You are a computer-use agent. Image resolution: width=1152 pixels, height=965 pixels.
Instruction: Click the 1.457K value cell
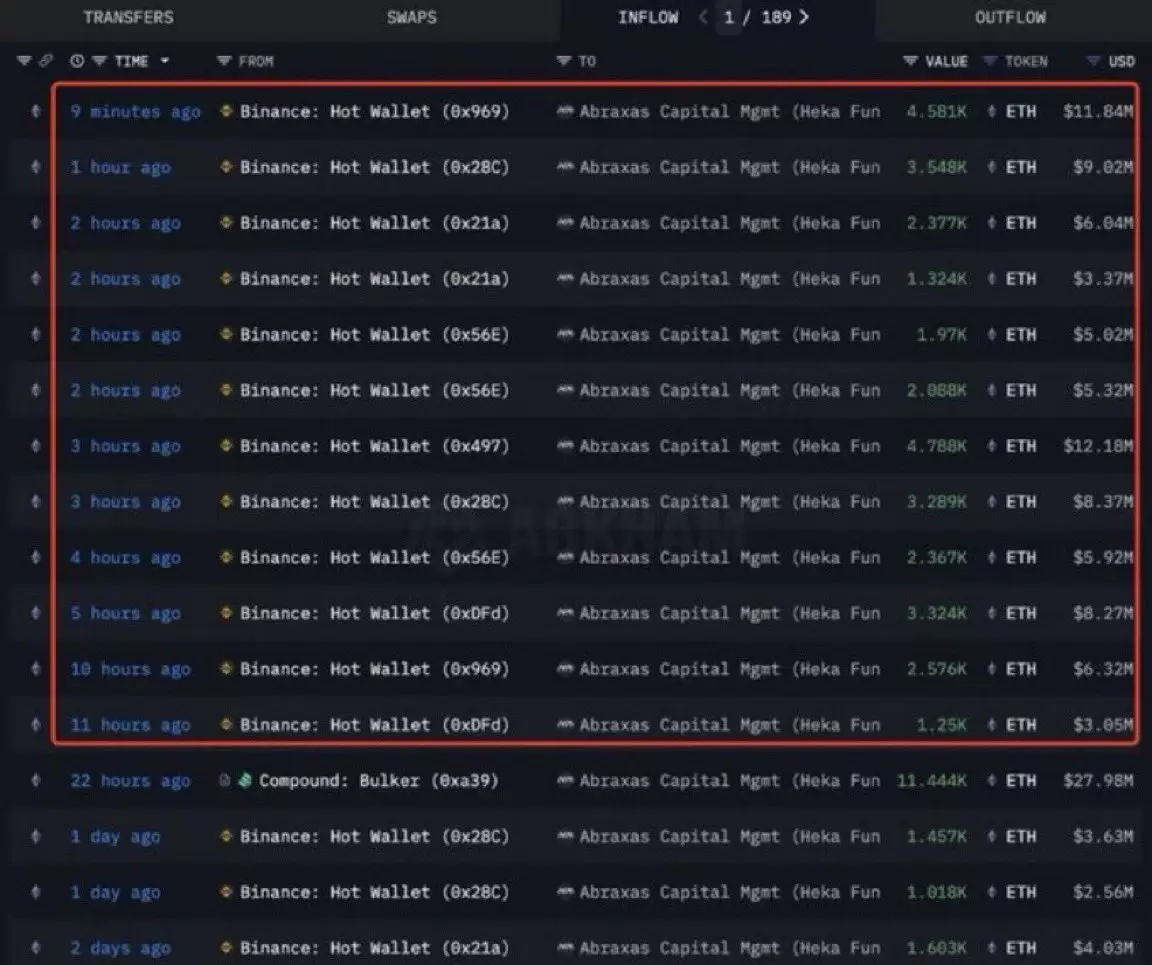pyautogui.click(x=936, y=836)
